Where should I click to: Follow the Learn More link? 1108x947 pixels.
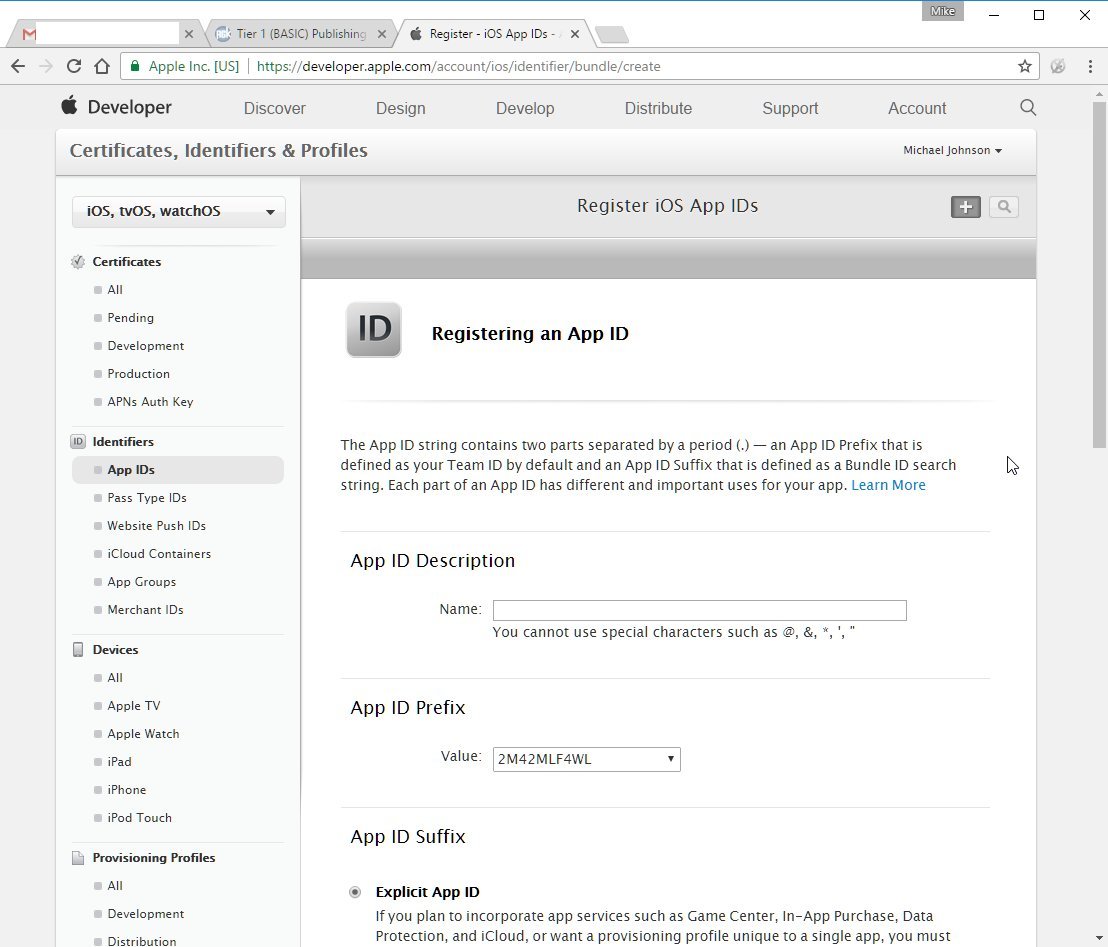click(888, 485)
